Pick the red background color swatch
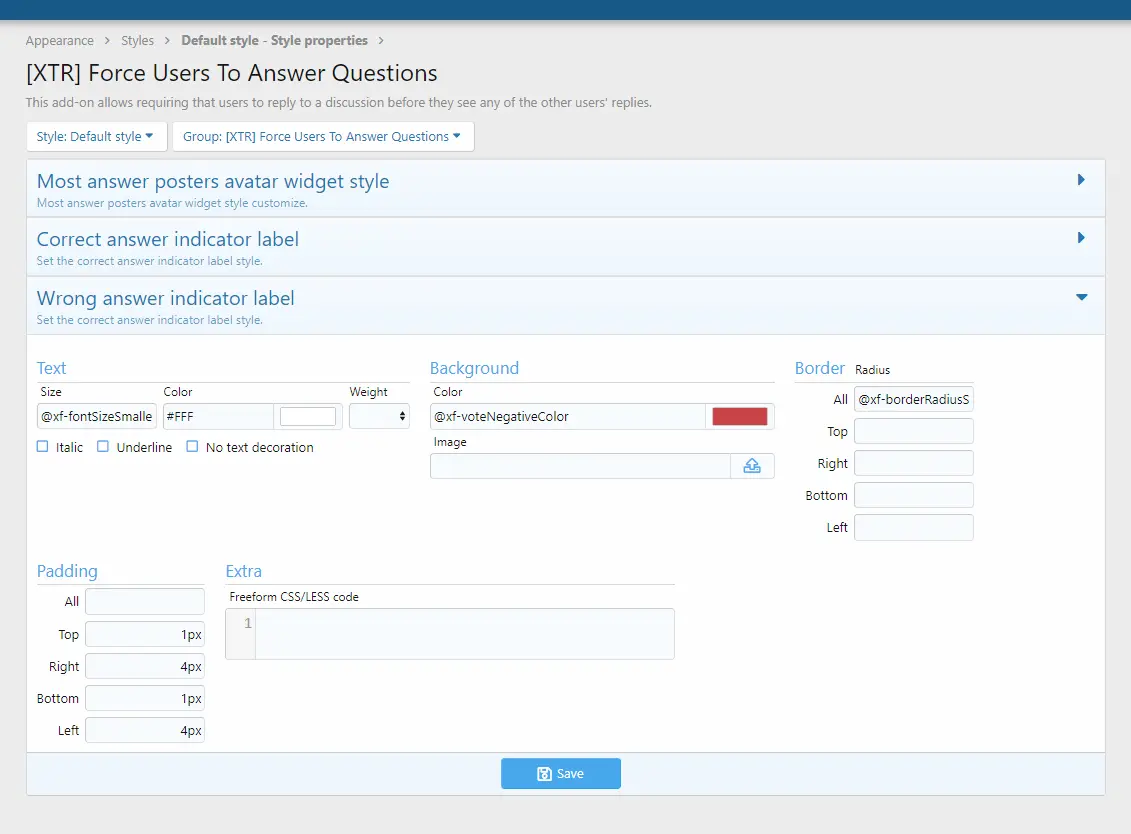Viewport: 1131px width, 834px height. point(739,416)
